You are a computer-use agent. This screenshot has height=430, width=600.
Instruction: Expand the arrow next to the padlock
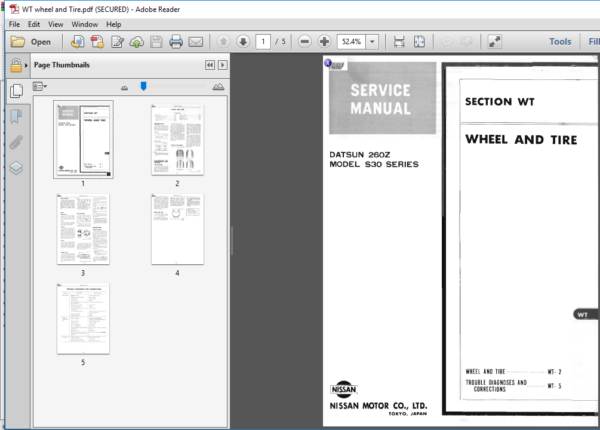(x=26, y=65)
